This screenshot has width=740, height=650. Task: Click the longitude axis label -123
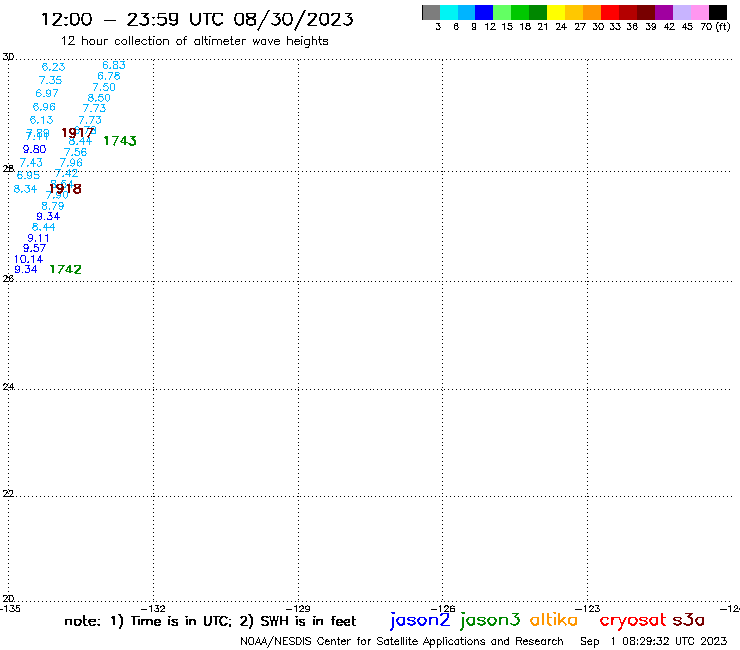pyautogui.click(x=588, y=609)
